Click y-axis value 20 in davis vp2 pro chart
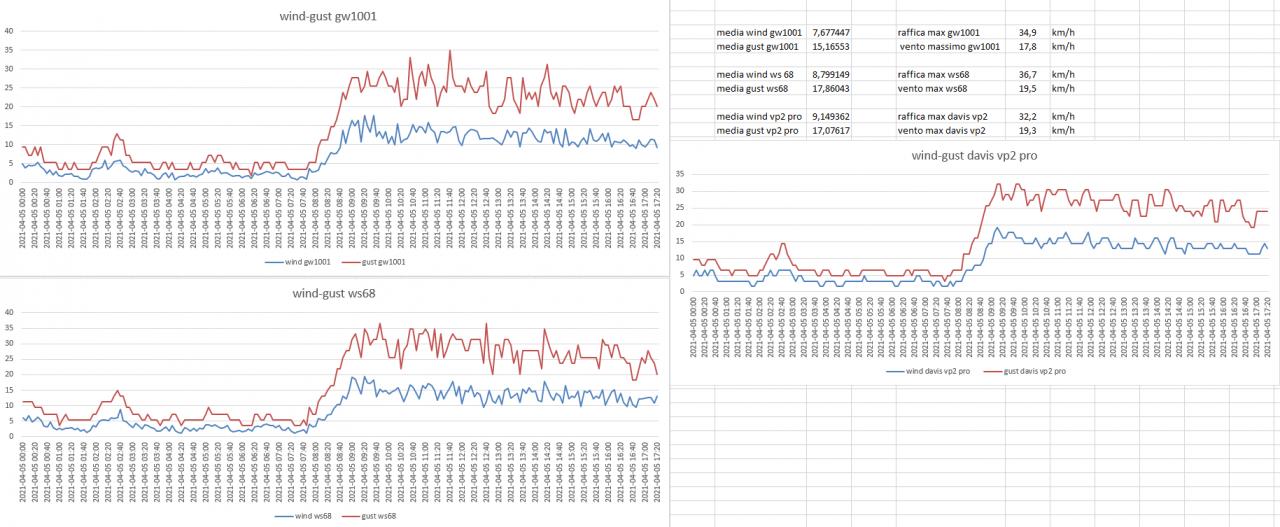Image resolution: width=1280 pixels, height=527 pixels. click(680, 225)
